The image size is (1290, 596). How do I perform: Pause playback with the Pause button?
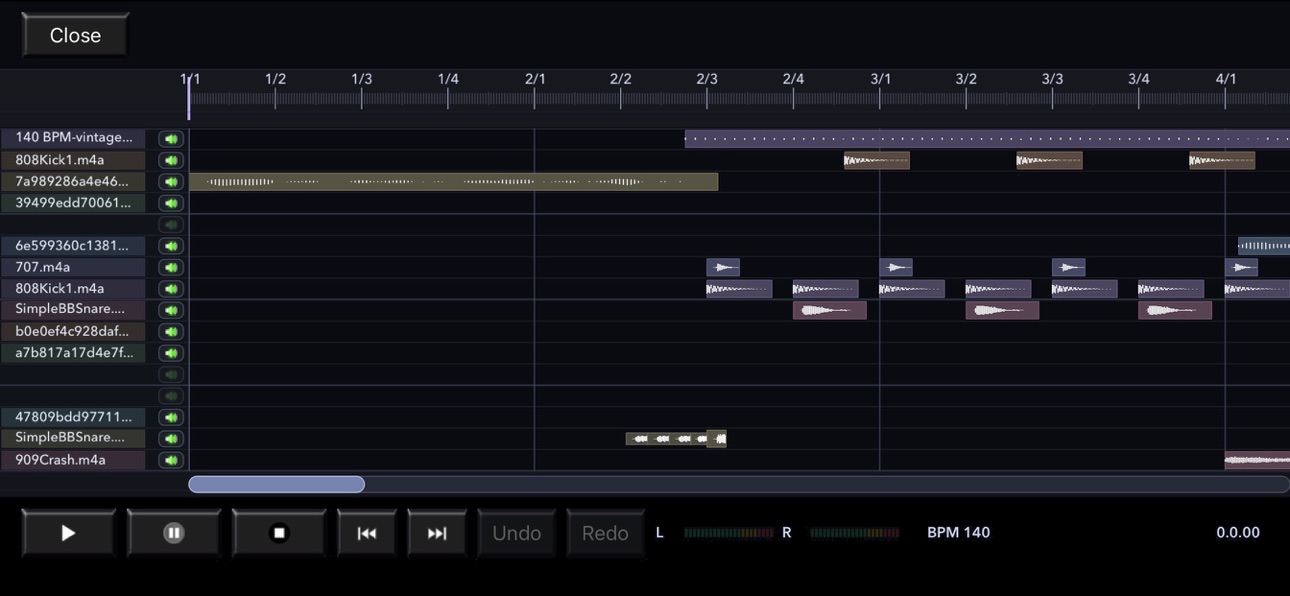click(x=173, y=533)
